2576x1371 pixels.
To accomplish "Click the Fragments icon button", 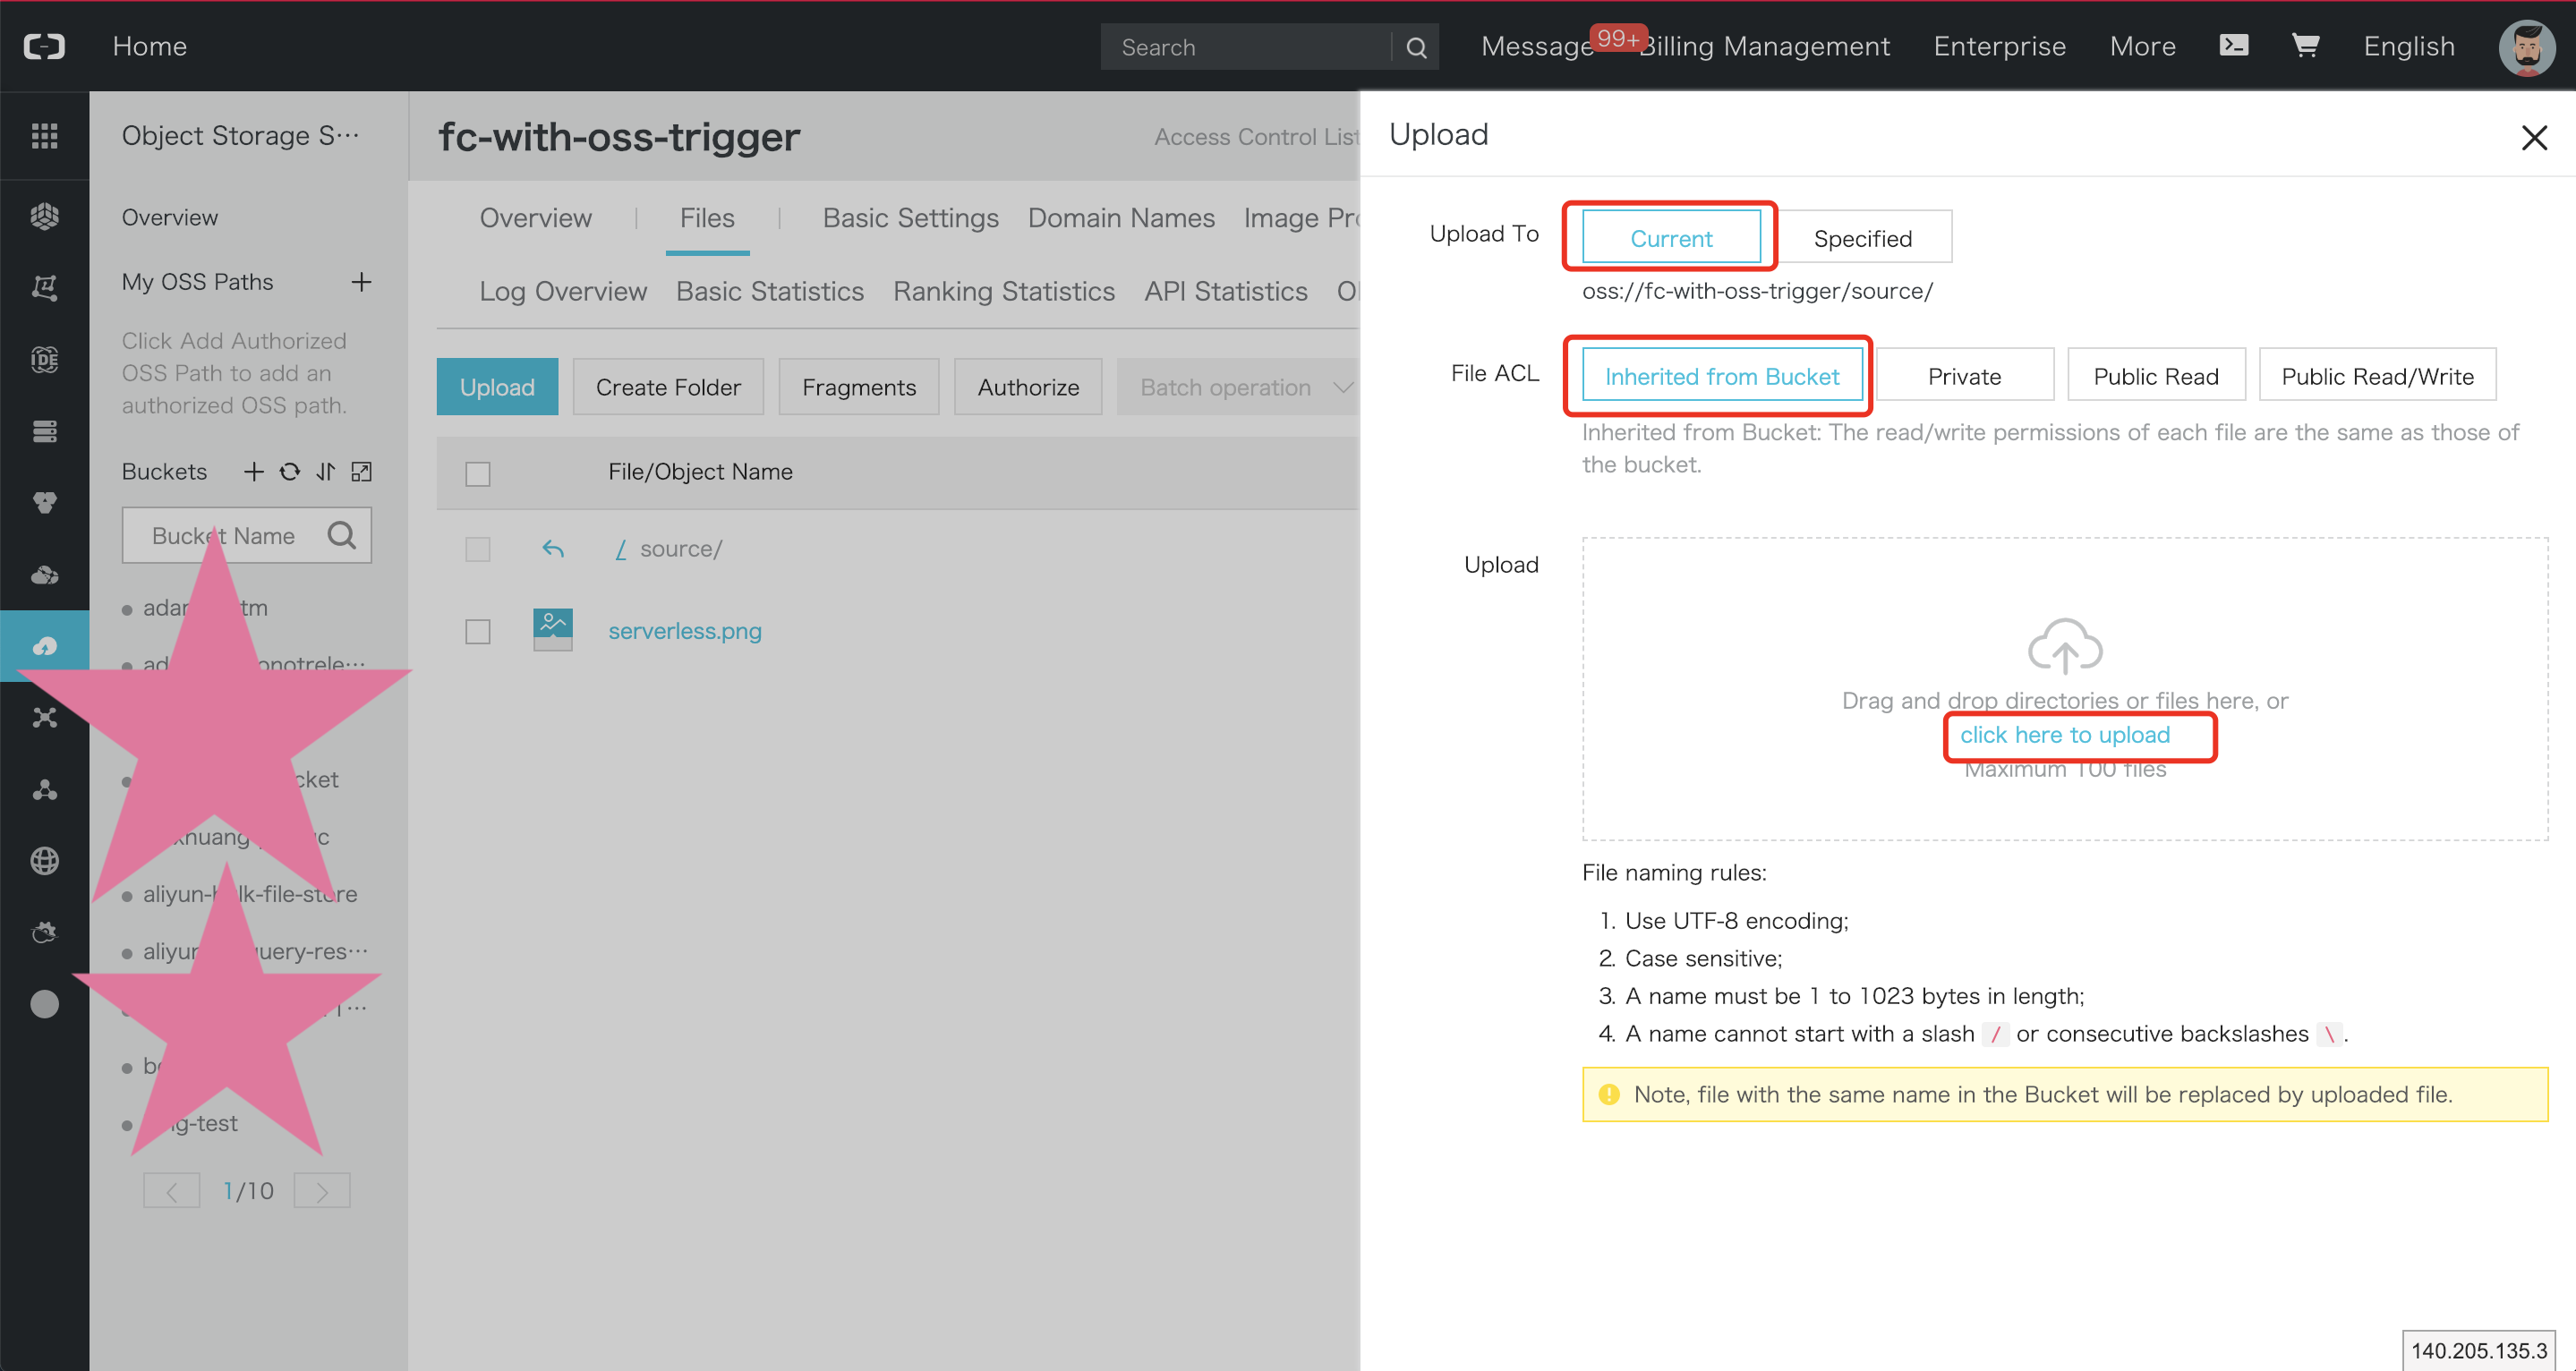I will [x=857, y=388].
